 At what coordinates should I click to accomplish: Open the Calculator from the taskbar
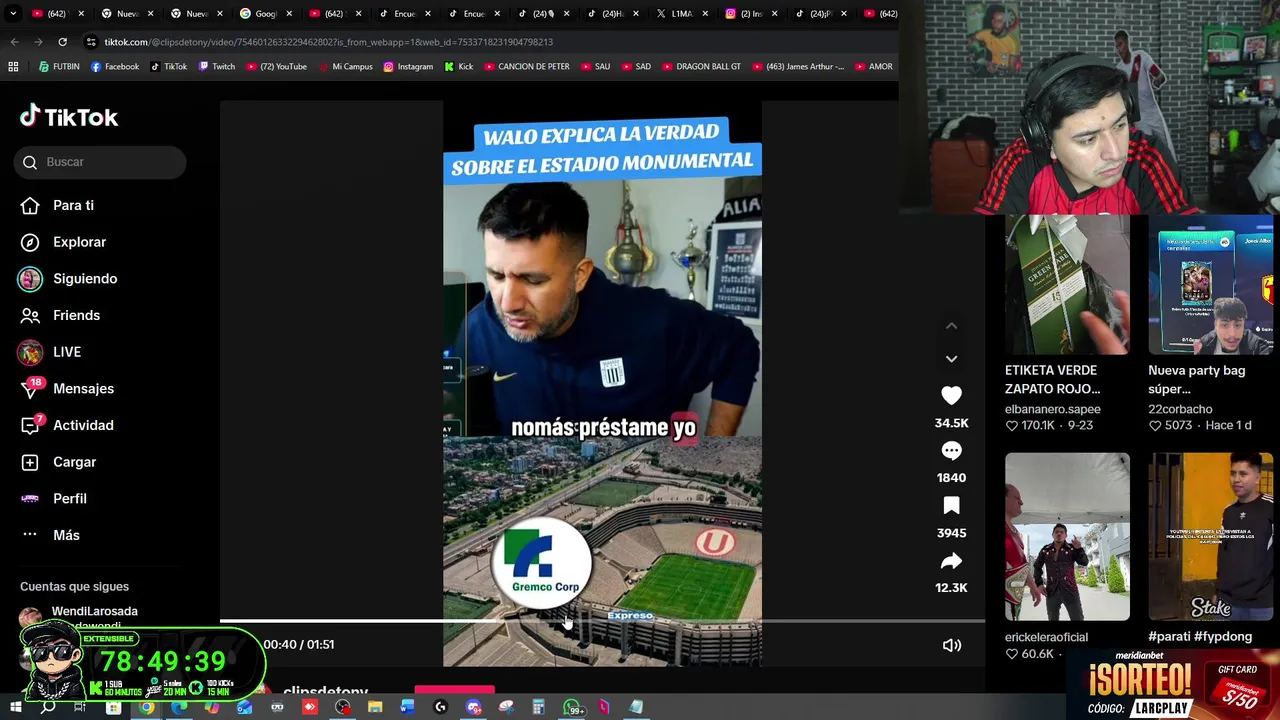538,708
